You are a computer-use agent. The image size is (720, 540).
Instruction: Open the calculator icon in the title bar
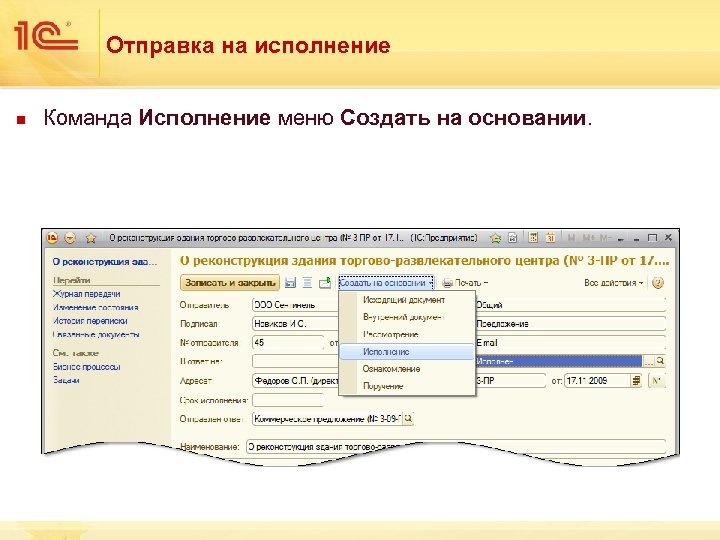point(533,238)
